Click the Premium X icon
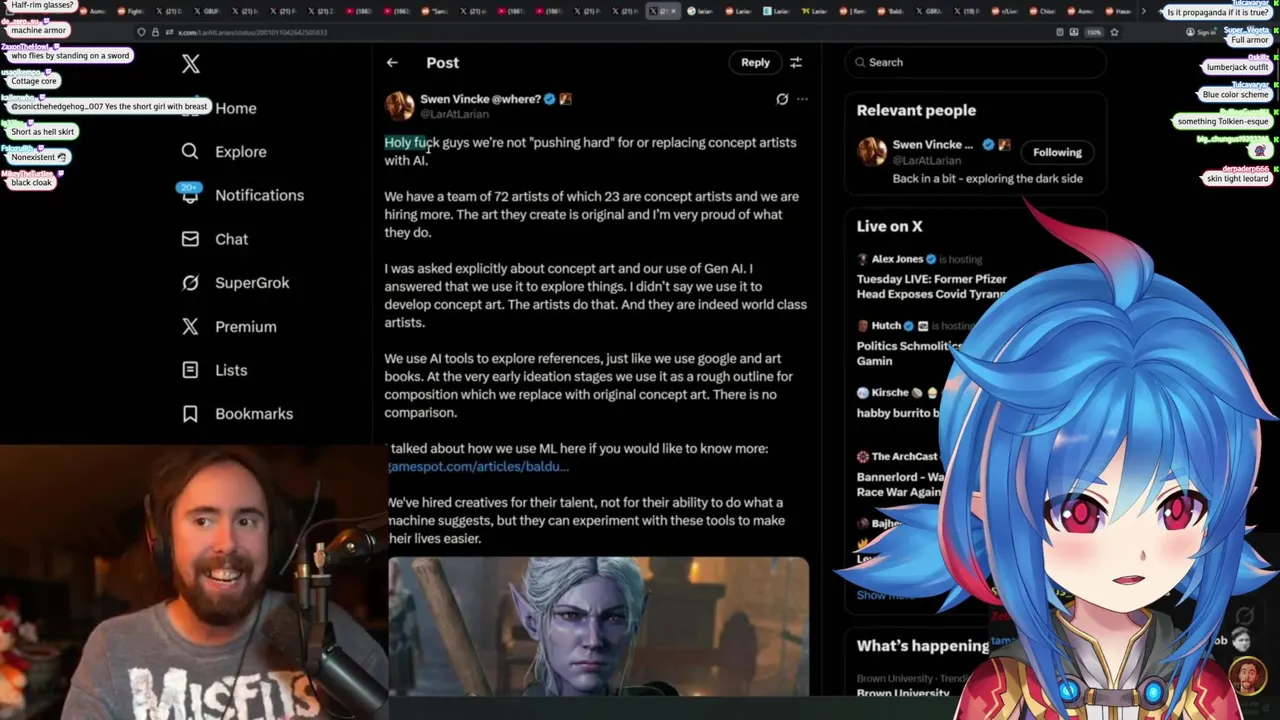This screenshot has width=1280, height=720. pyautogui.click(x=190, y=326)
